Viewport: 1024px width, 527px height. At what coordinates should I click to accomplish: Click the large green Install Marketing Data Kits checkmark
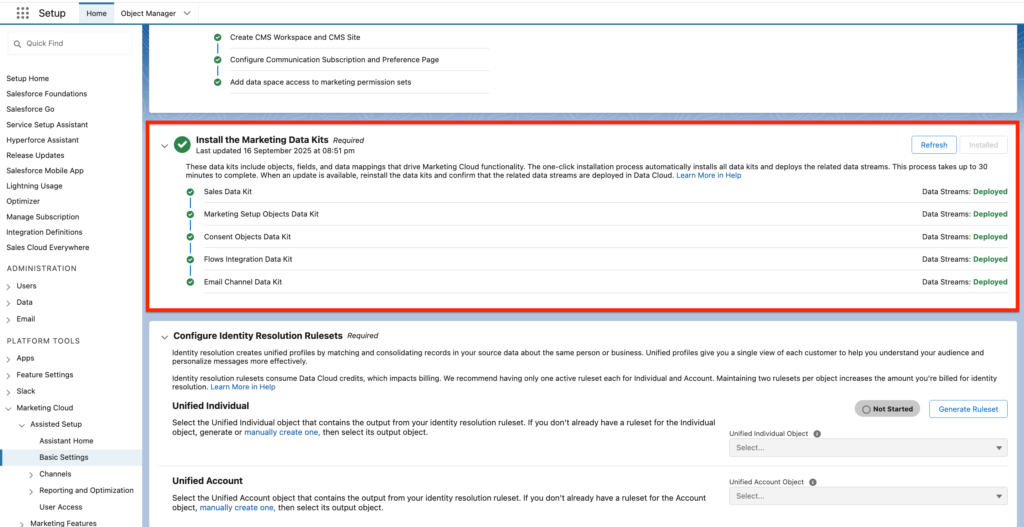pyautogui.click(x=182, y=145)
